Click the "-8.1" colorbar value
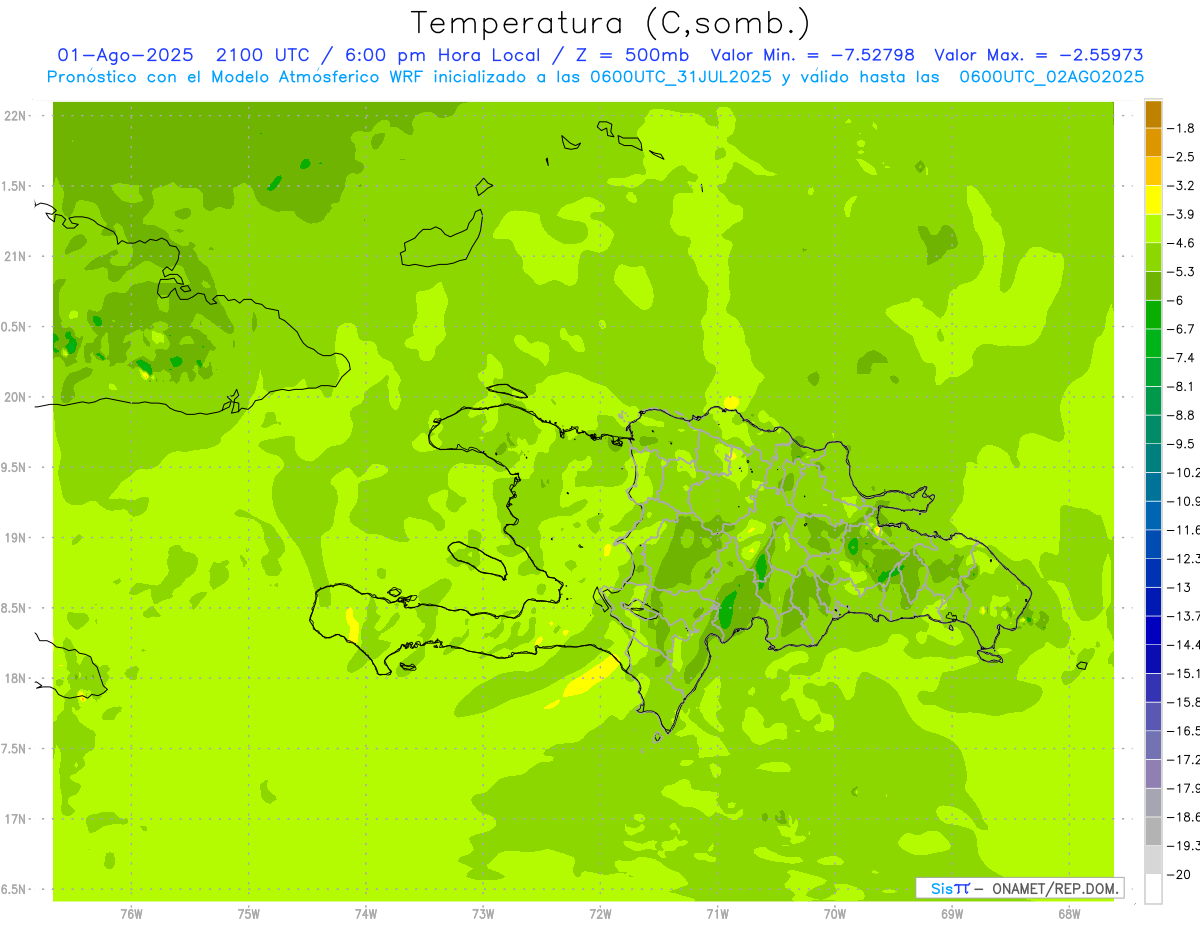The width and height of the screenshot is (1200, 927). (1182, 386)
